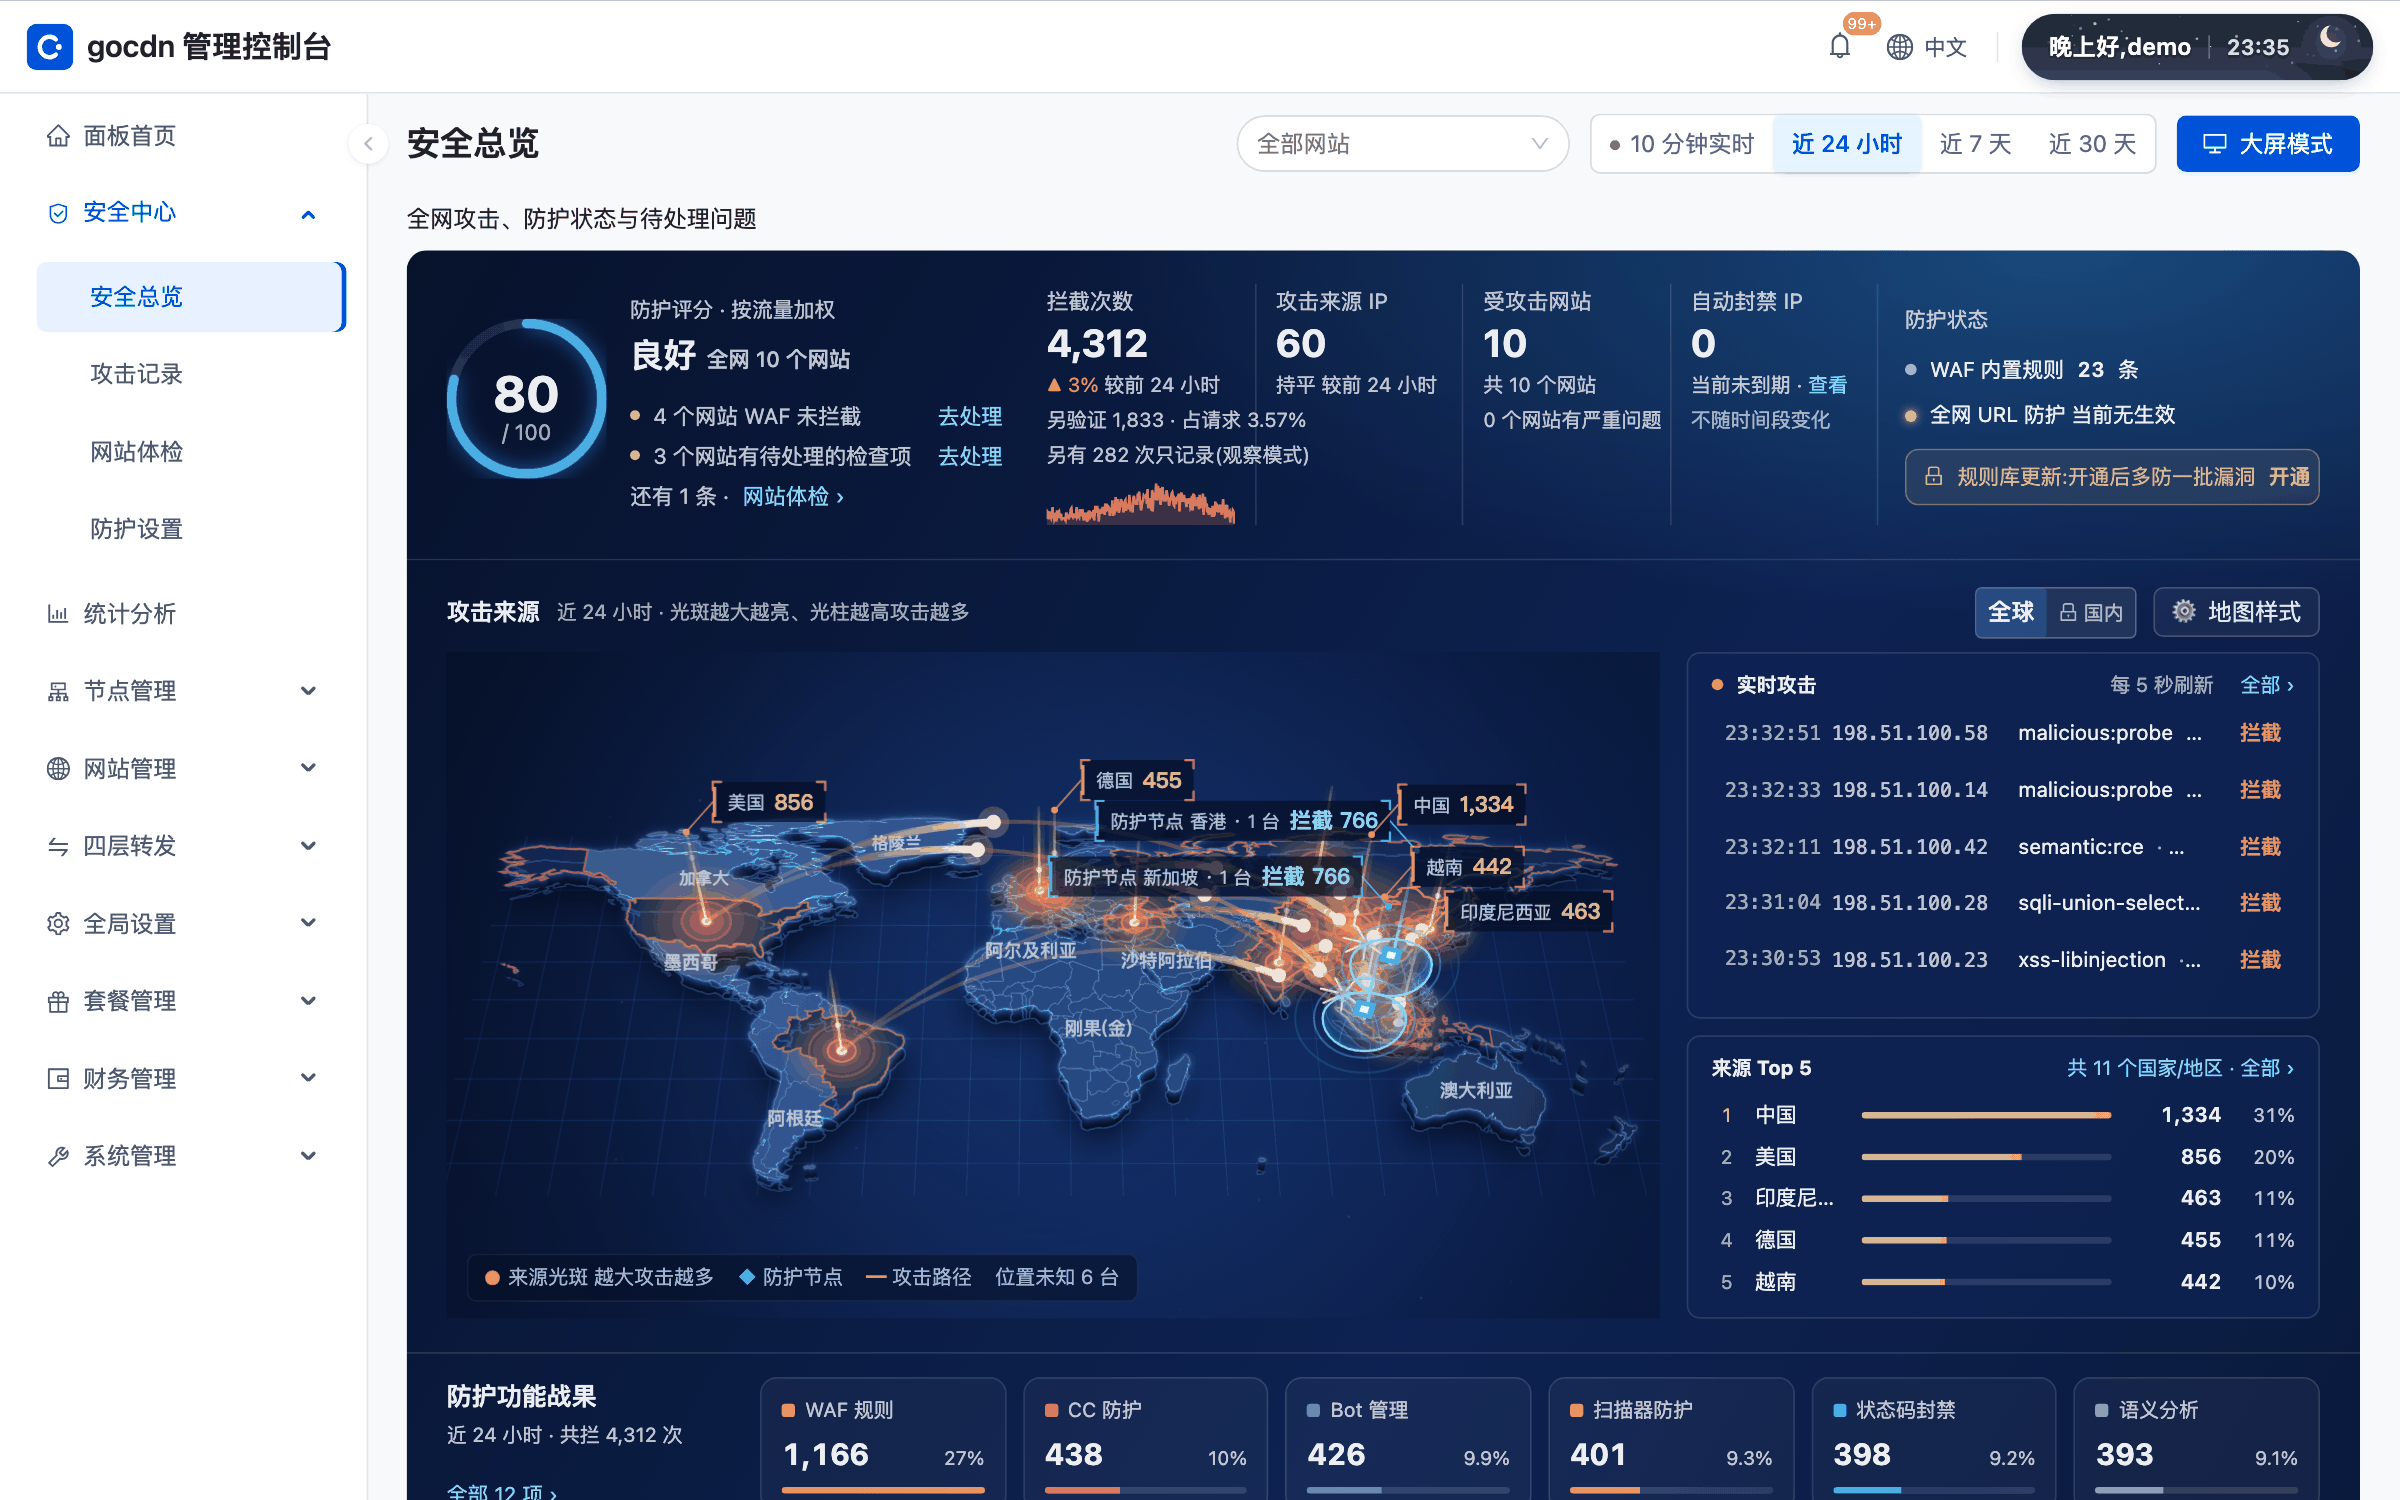Viewport: 2400px width, 1500px height.
Task: Open the 全部网站 site dropdown
Action: coord(1403,144)
